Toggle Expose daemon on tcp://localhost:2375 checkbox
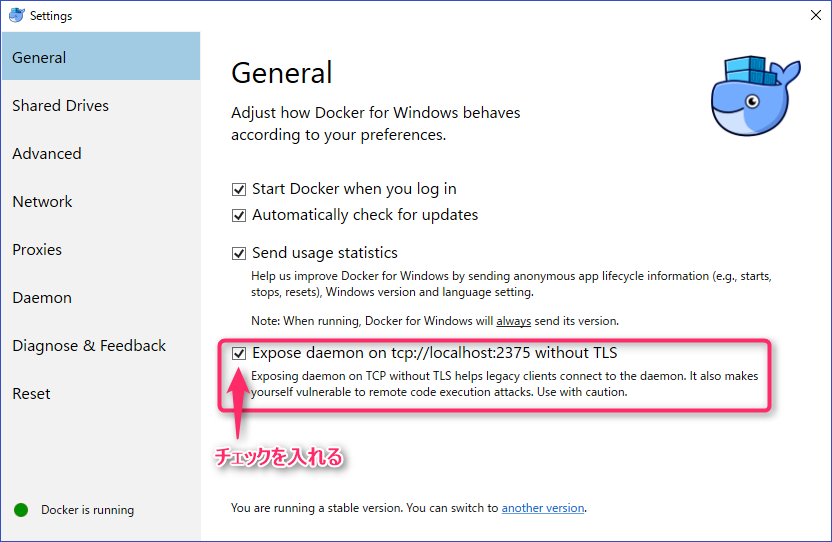832x542 pixels. [x=239, y=354]
